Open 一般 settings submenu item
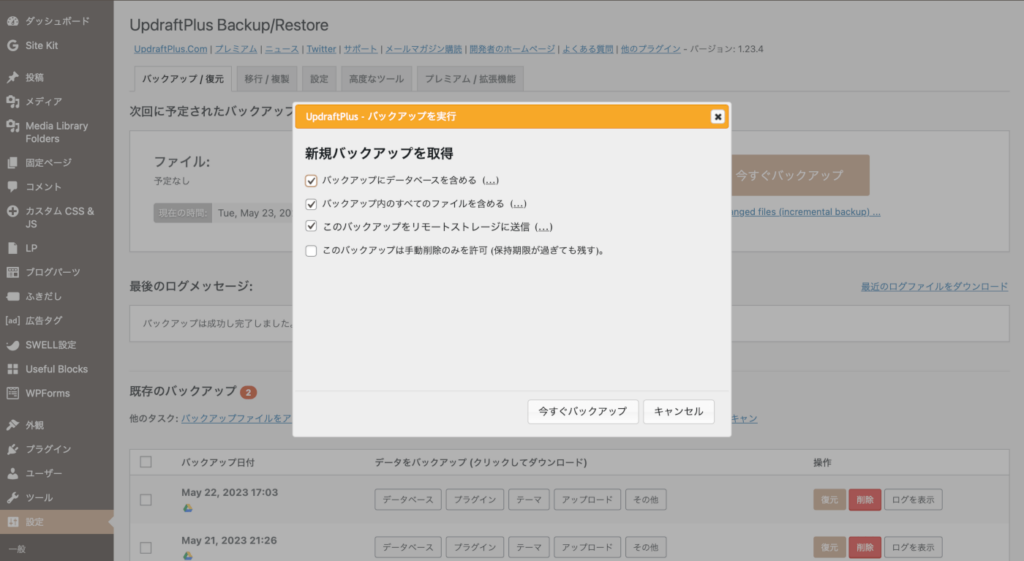Viewport: 1024px width, 561px height. (x=18, y=549)
